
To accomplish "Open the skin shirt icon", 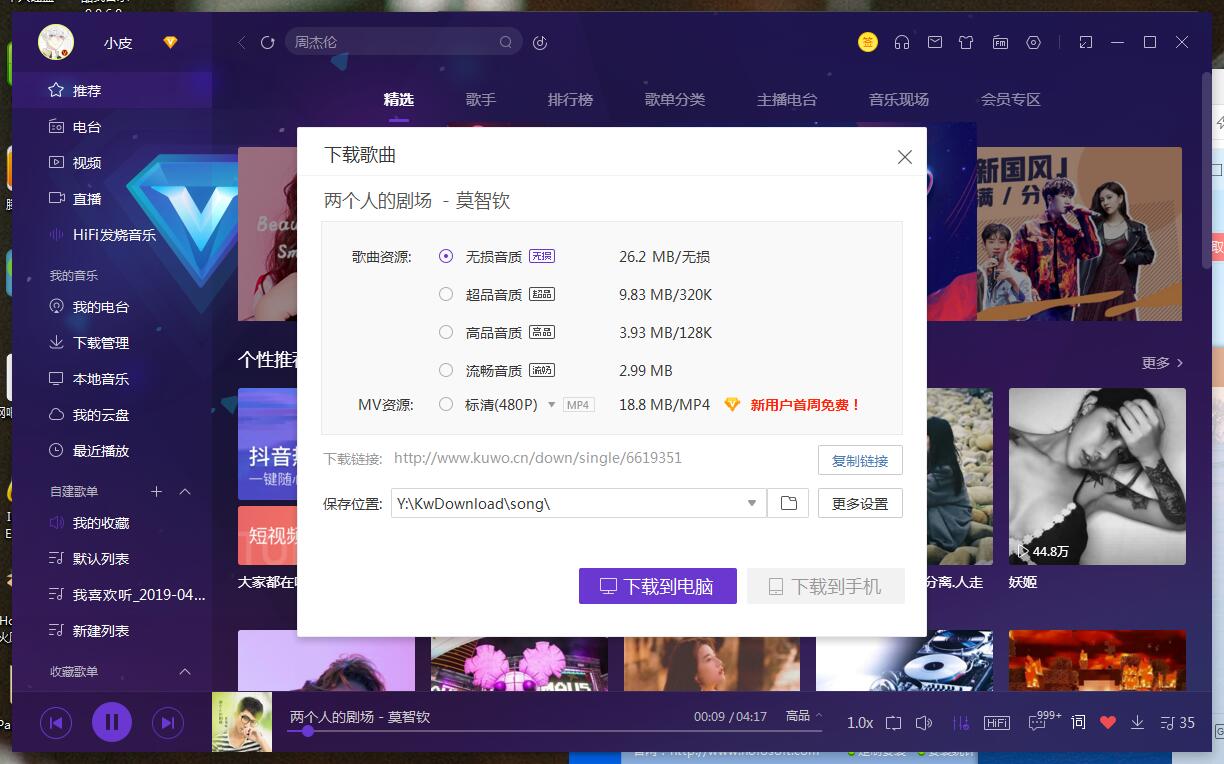I will pos(966,42).
